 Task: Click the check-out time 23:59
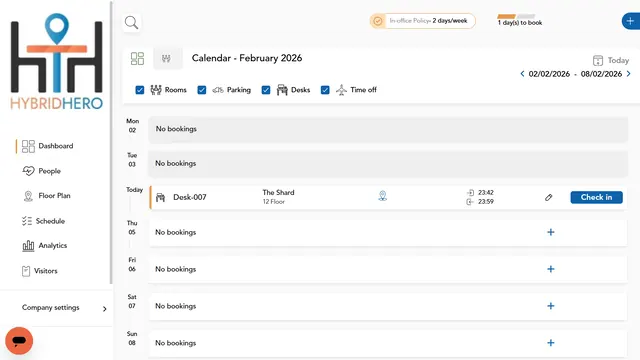[x=486, y=202]
